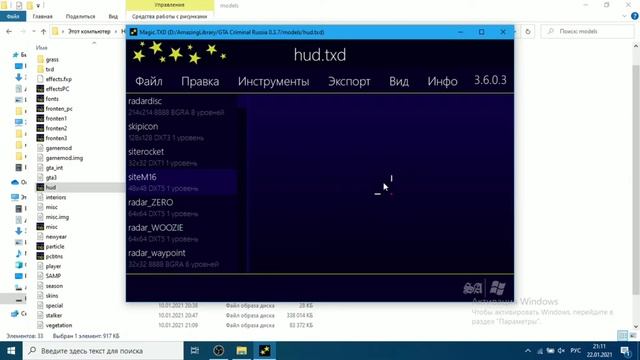Click the taskbar search box

(103, 351)
